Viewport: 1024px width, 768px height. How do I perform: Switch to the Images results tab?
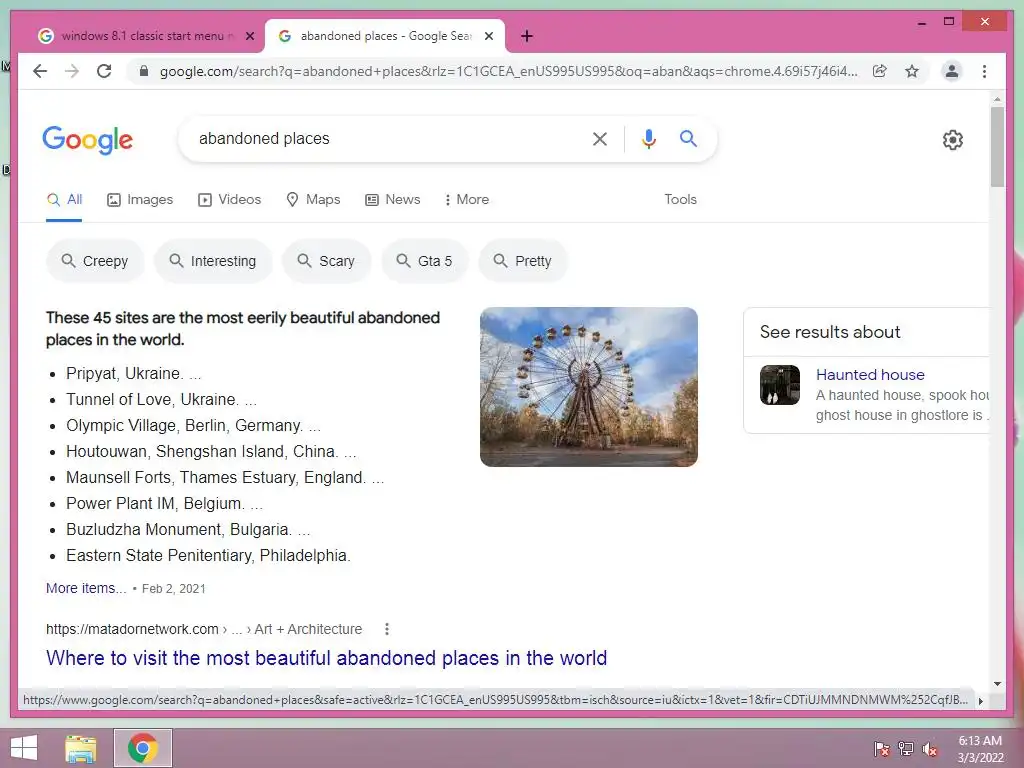[140, 200]
